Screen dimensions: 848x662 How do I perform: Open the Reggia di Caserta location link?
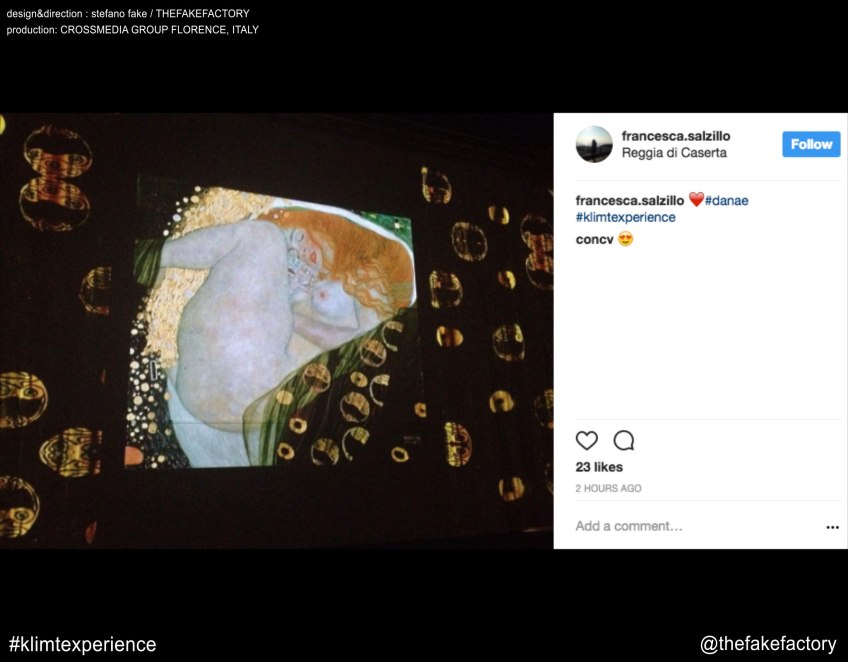(674, 153)
